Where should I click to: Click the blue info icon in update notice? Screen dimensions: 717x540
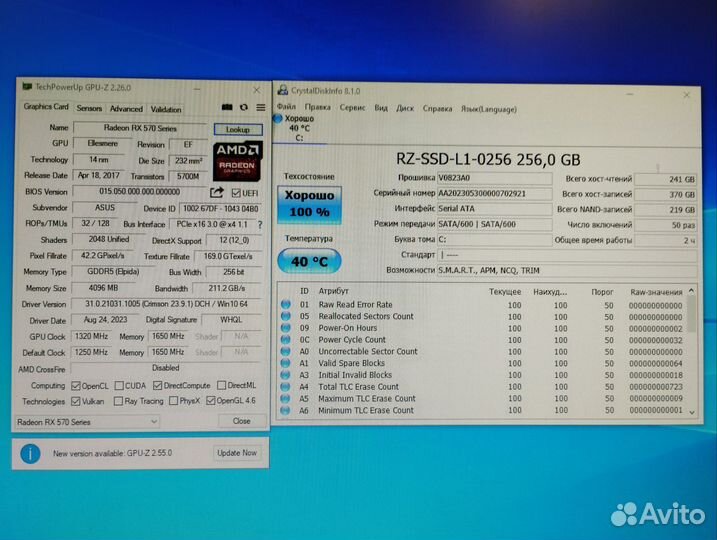tap(30, 454)
